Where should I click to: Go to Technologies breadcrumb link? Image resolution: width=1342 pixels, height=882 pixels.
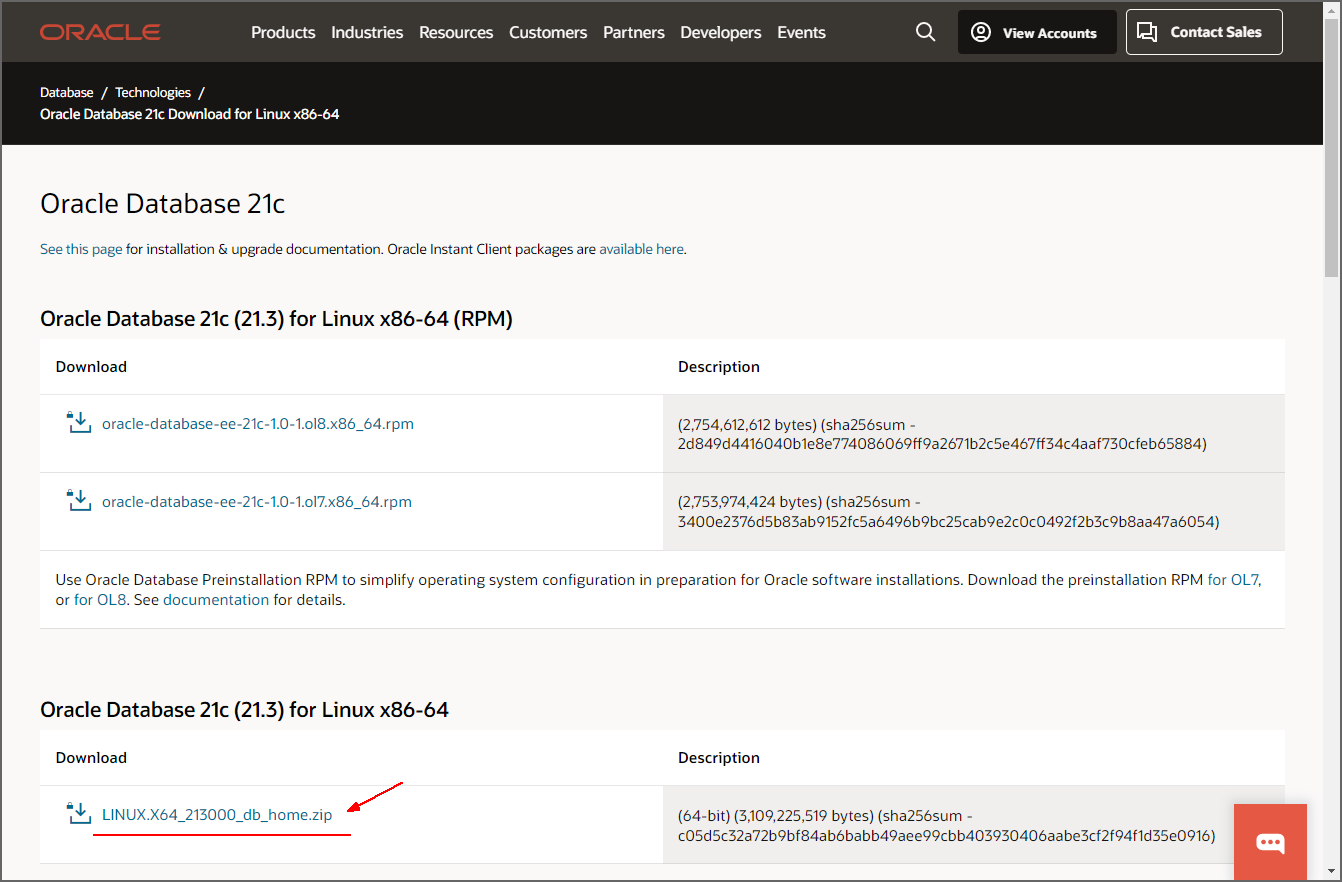pos(153,92)
